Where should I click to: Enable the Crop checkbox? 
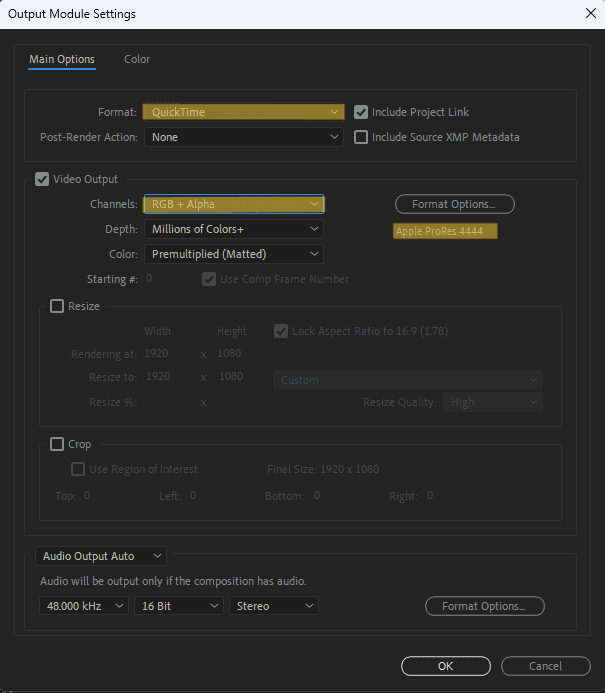coord(57,444)
